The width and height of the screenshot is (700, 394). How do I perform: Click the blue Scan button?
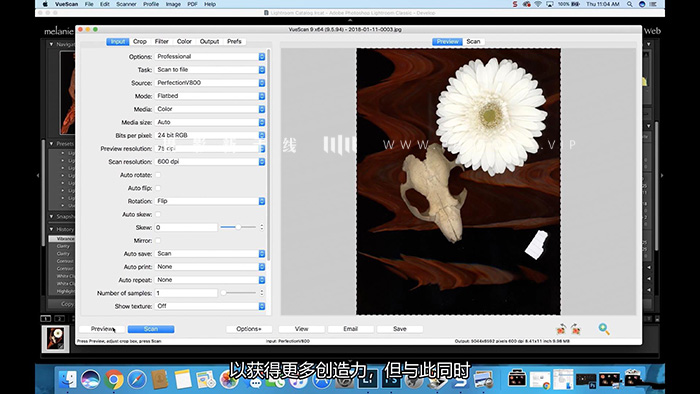pyautogui.click(x=151, y=329)
